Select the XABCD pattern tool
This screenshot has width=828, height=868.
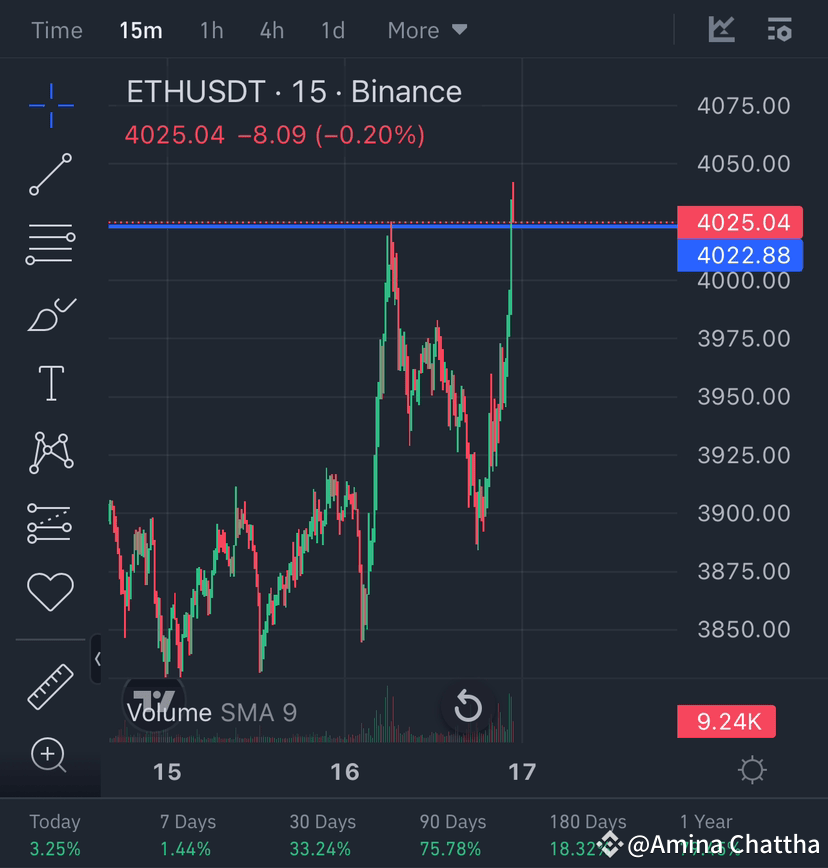50,452
